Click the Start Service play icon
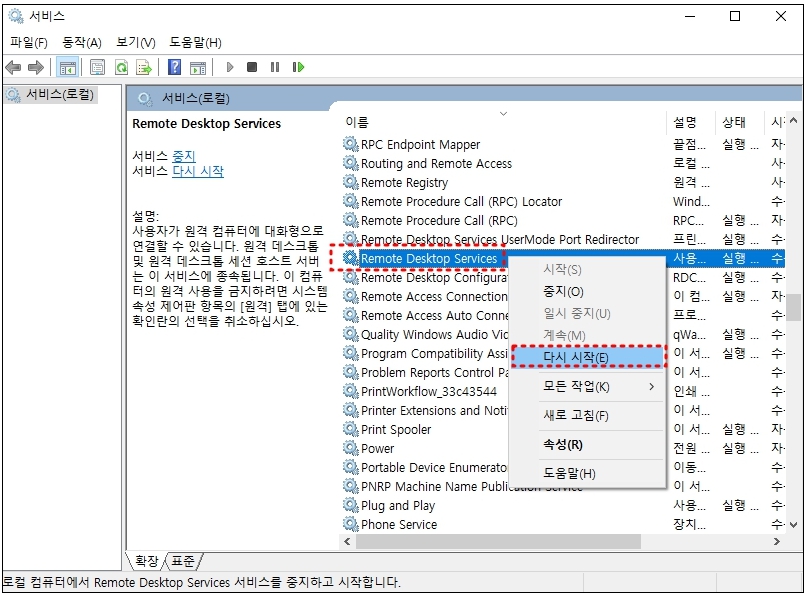The width and height of the screenshot is (808, 597). pyautogui.click(x=230, y=67)
